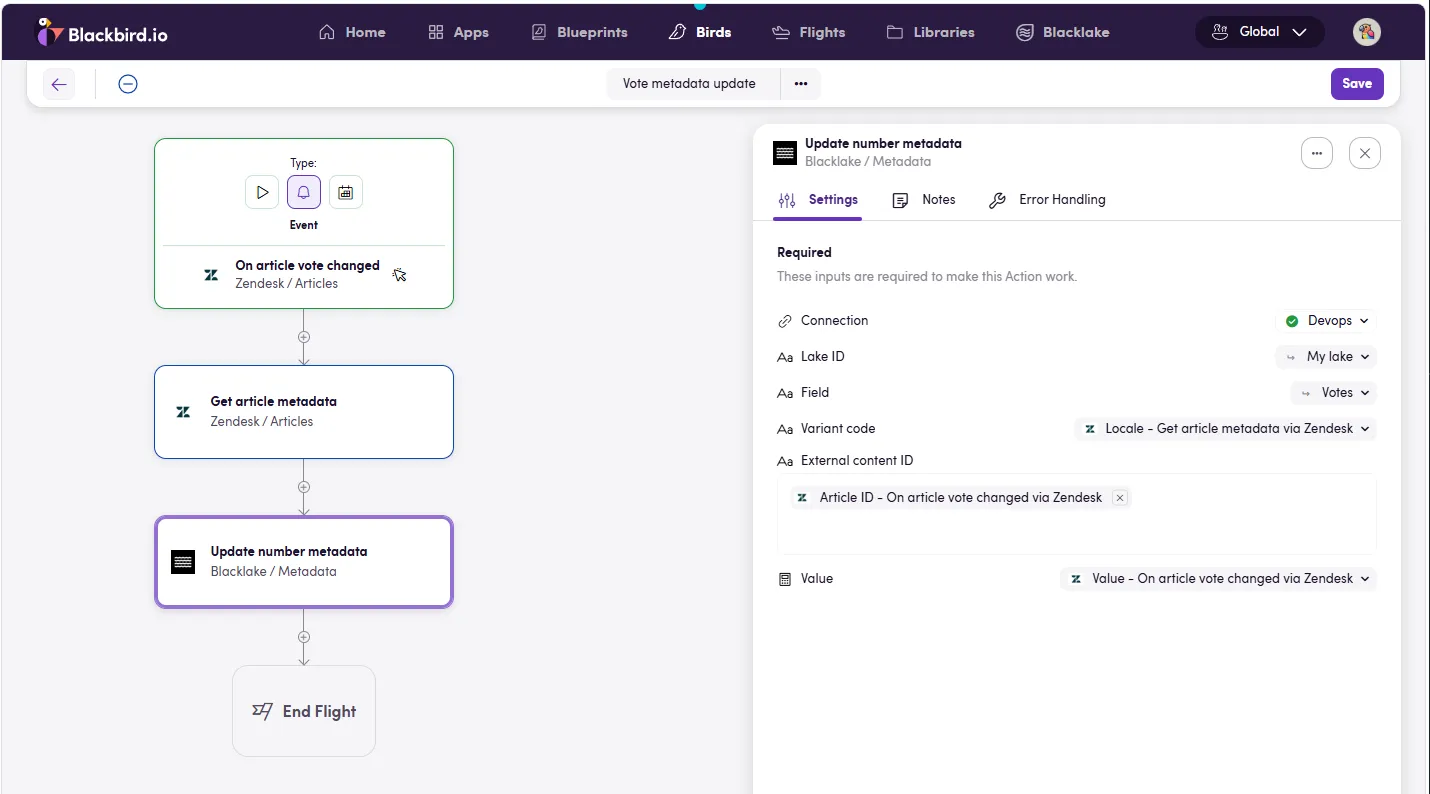This screenshot has width=1430, height=794.
Task: Select the On article vote changed trigger
Action: (x=304, y=275)
